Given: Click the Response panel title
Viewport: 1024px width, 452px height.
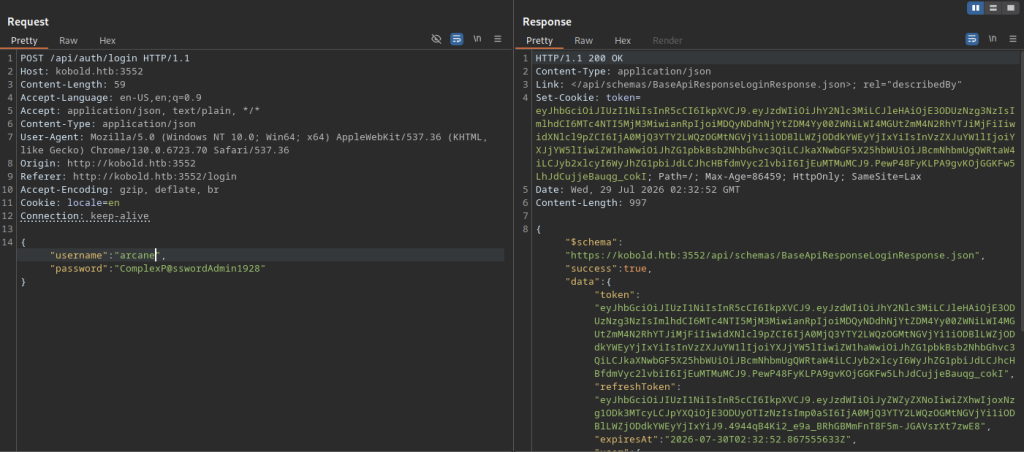Looking at the screenshot, I should click(547, 22).
